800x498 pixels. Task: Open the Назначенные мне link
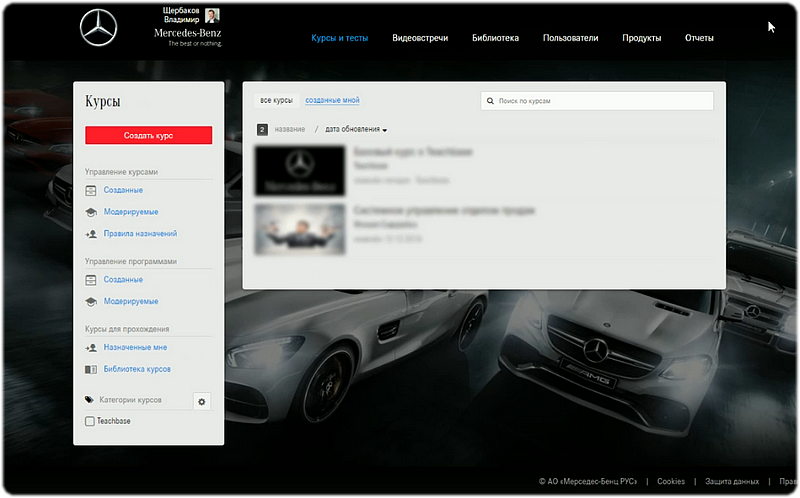(135, 347)
